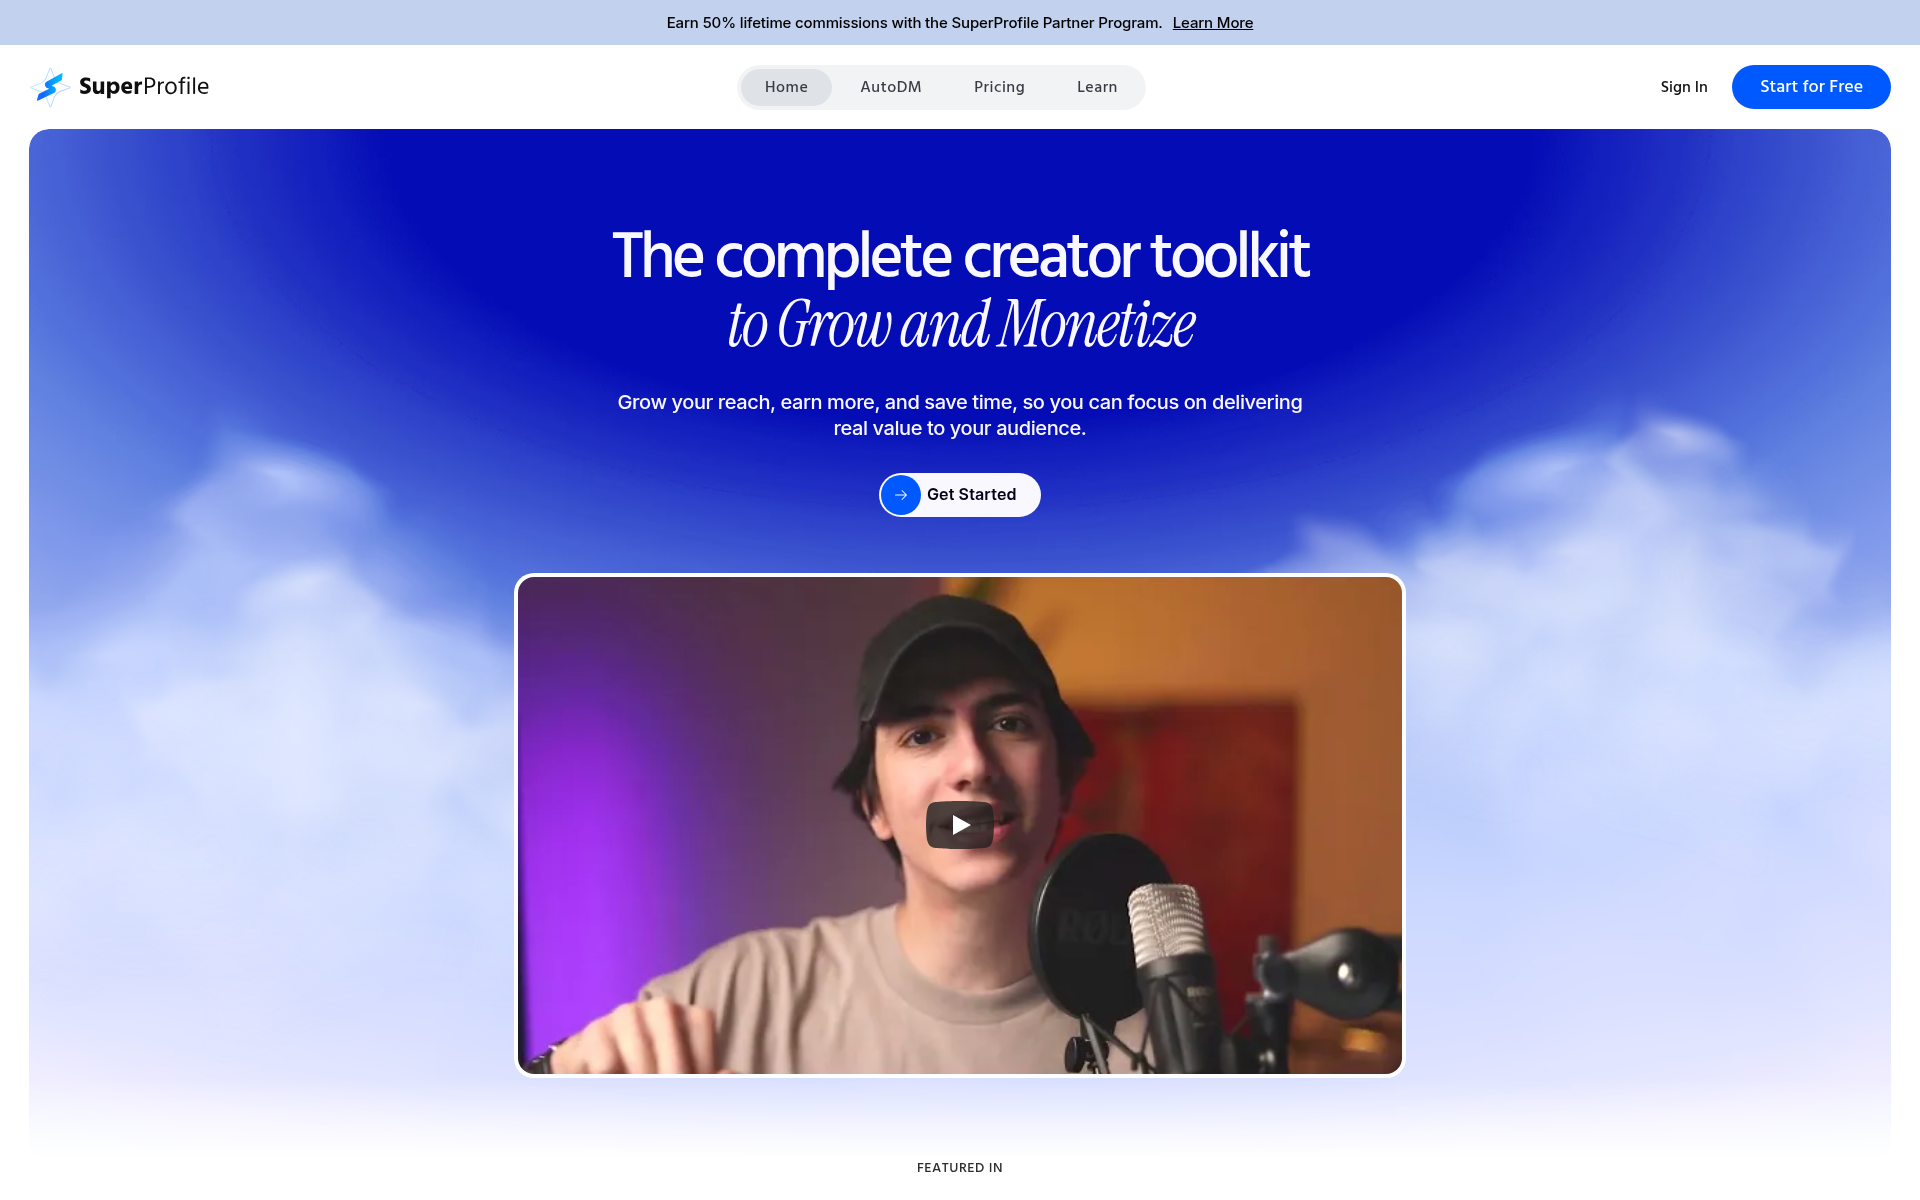This screenshot has width=1920, height=1200.
Task: Select the Learn nav item
Action: click(1097, 87)
